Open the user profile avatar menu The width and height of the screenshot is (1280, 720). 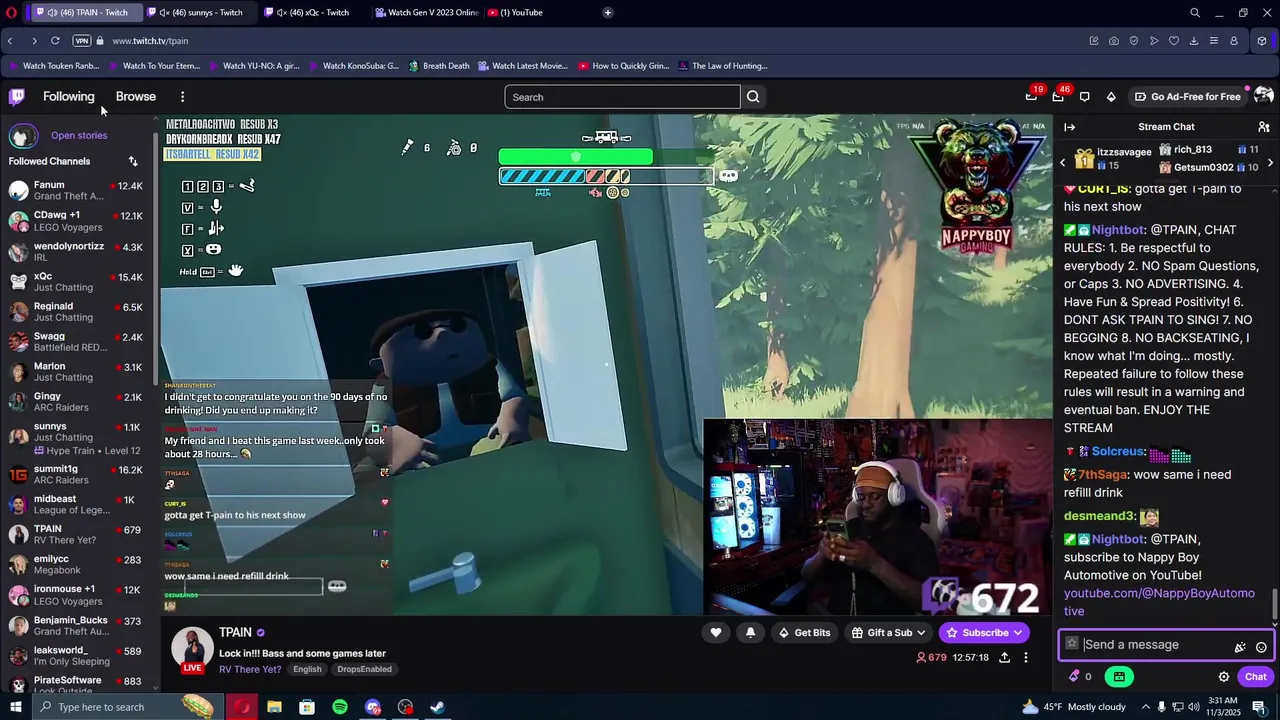[1263, 96]
